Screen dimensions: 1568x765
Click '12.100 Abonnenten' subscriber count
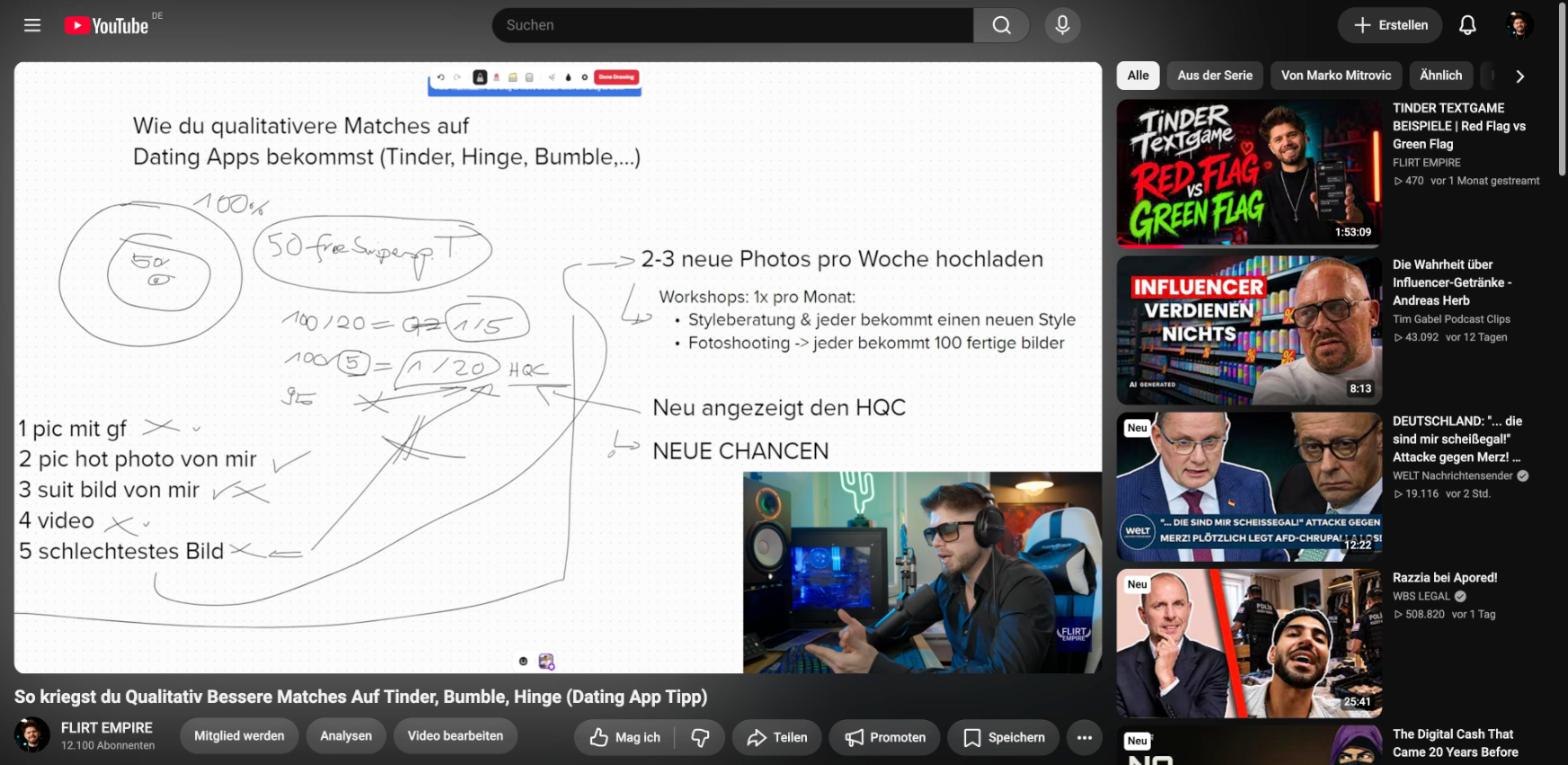[x=108, y=746]
